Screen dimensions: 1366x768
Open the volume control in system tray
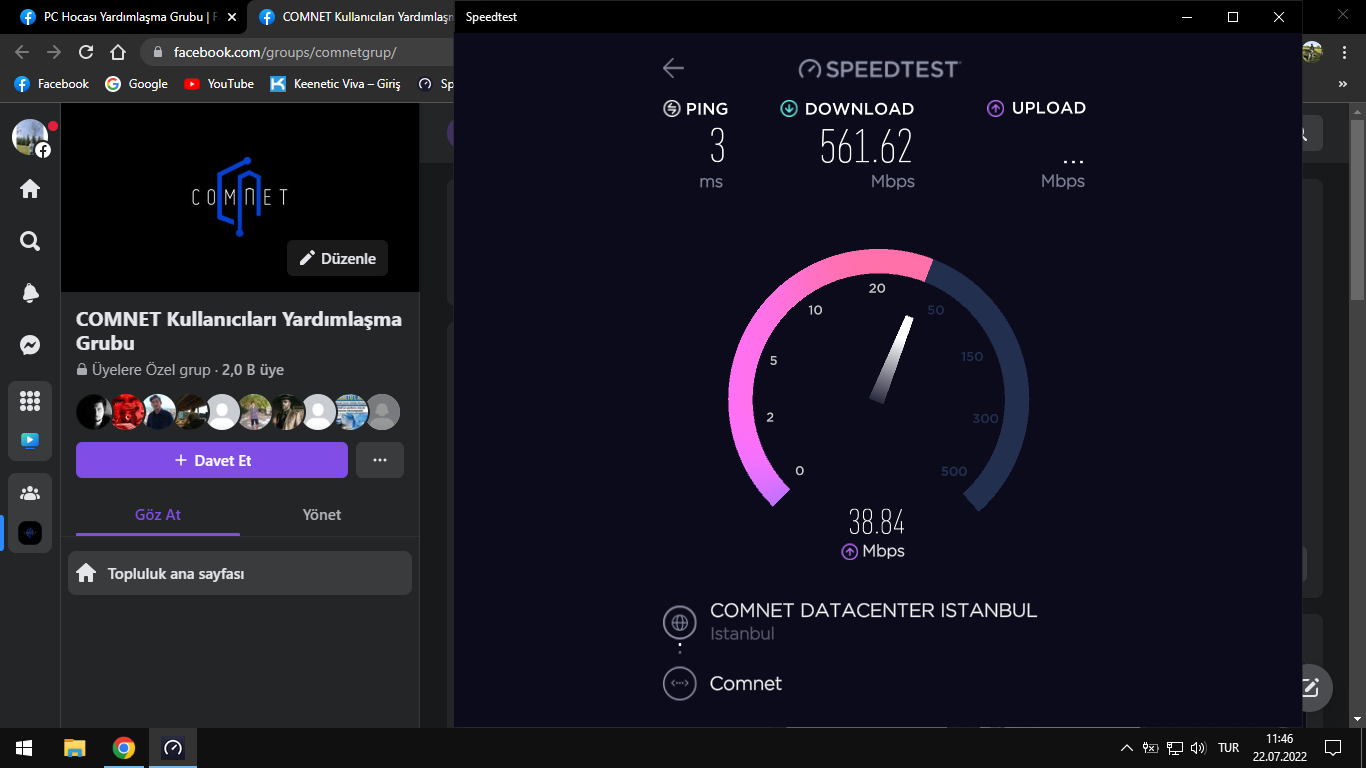(x=1199, y=748)
